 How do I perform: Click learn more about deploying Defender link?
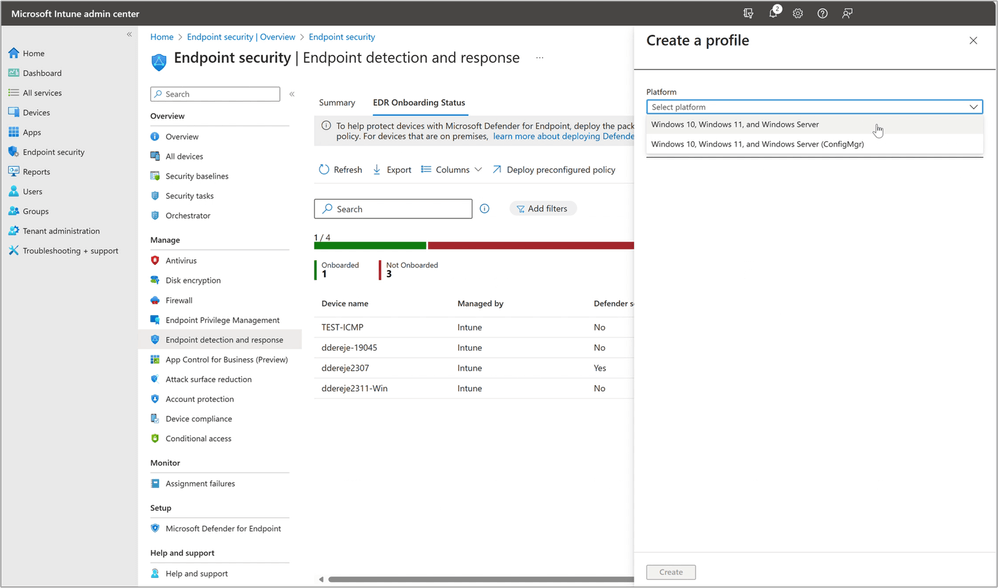coord(563,136)
